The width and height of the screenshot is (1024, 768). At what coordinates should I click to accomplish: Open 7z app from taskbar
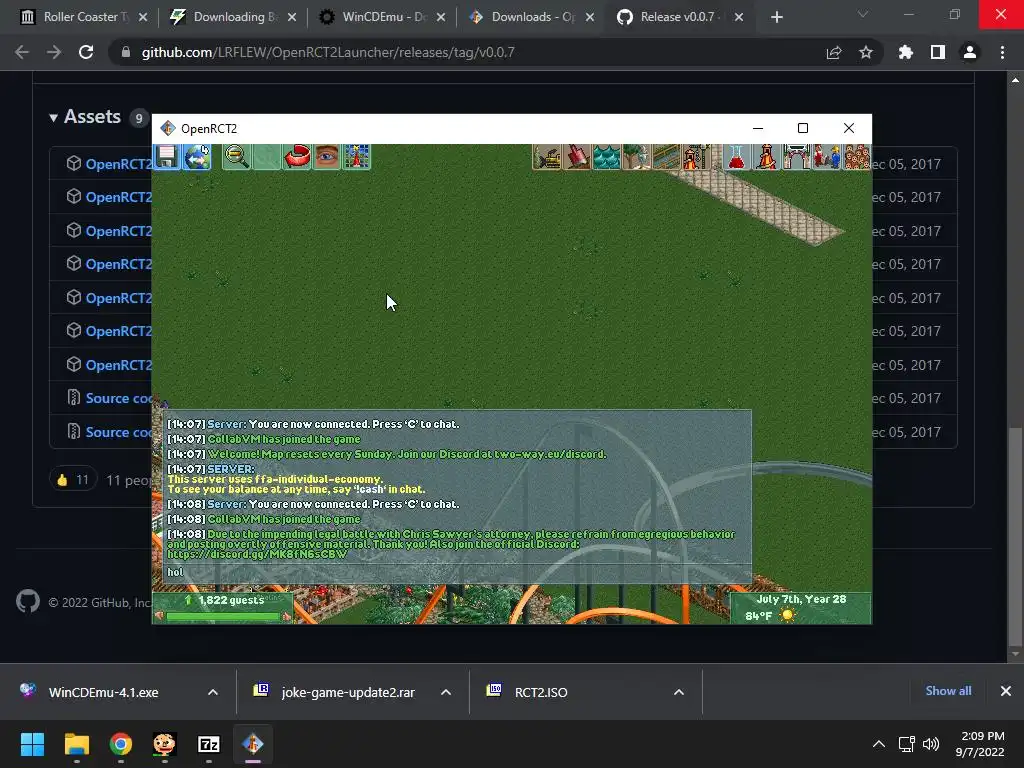pos(209,744)
